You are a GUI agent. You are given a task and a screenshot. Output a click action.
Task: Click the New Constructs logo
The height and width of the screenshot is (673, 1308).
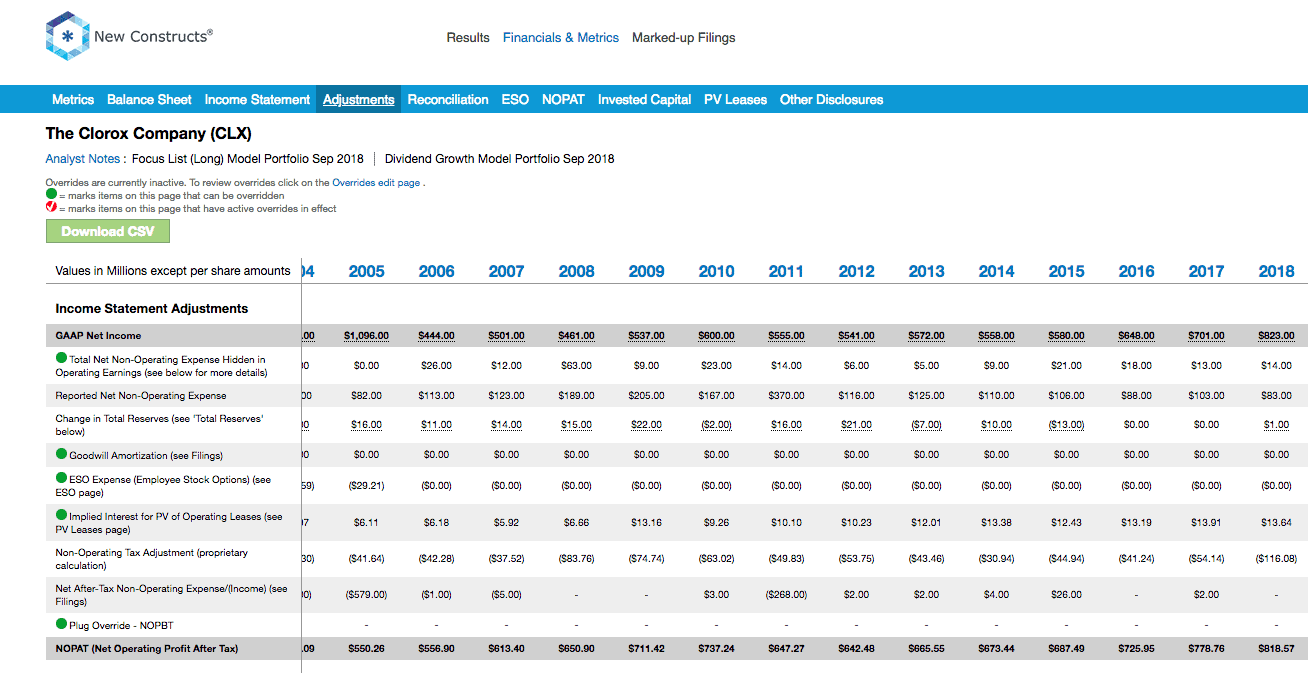click(x=129, y=36)
